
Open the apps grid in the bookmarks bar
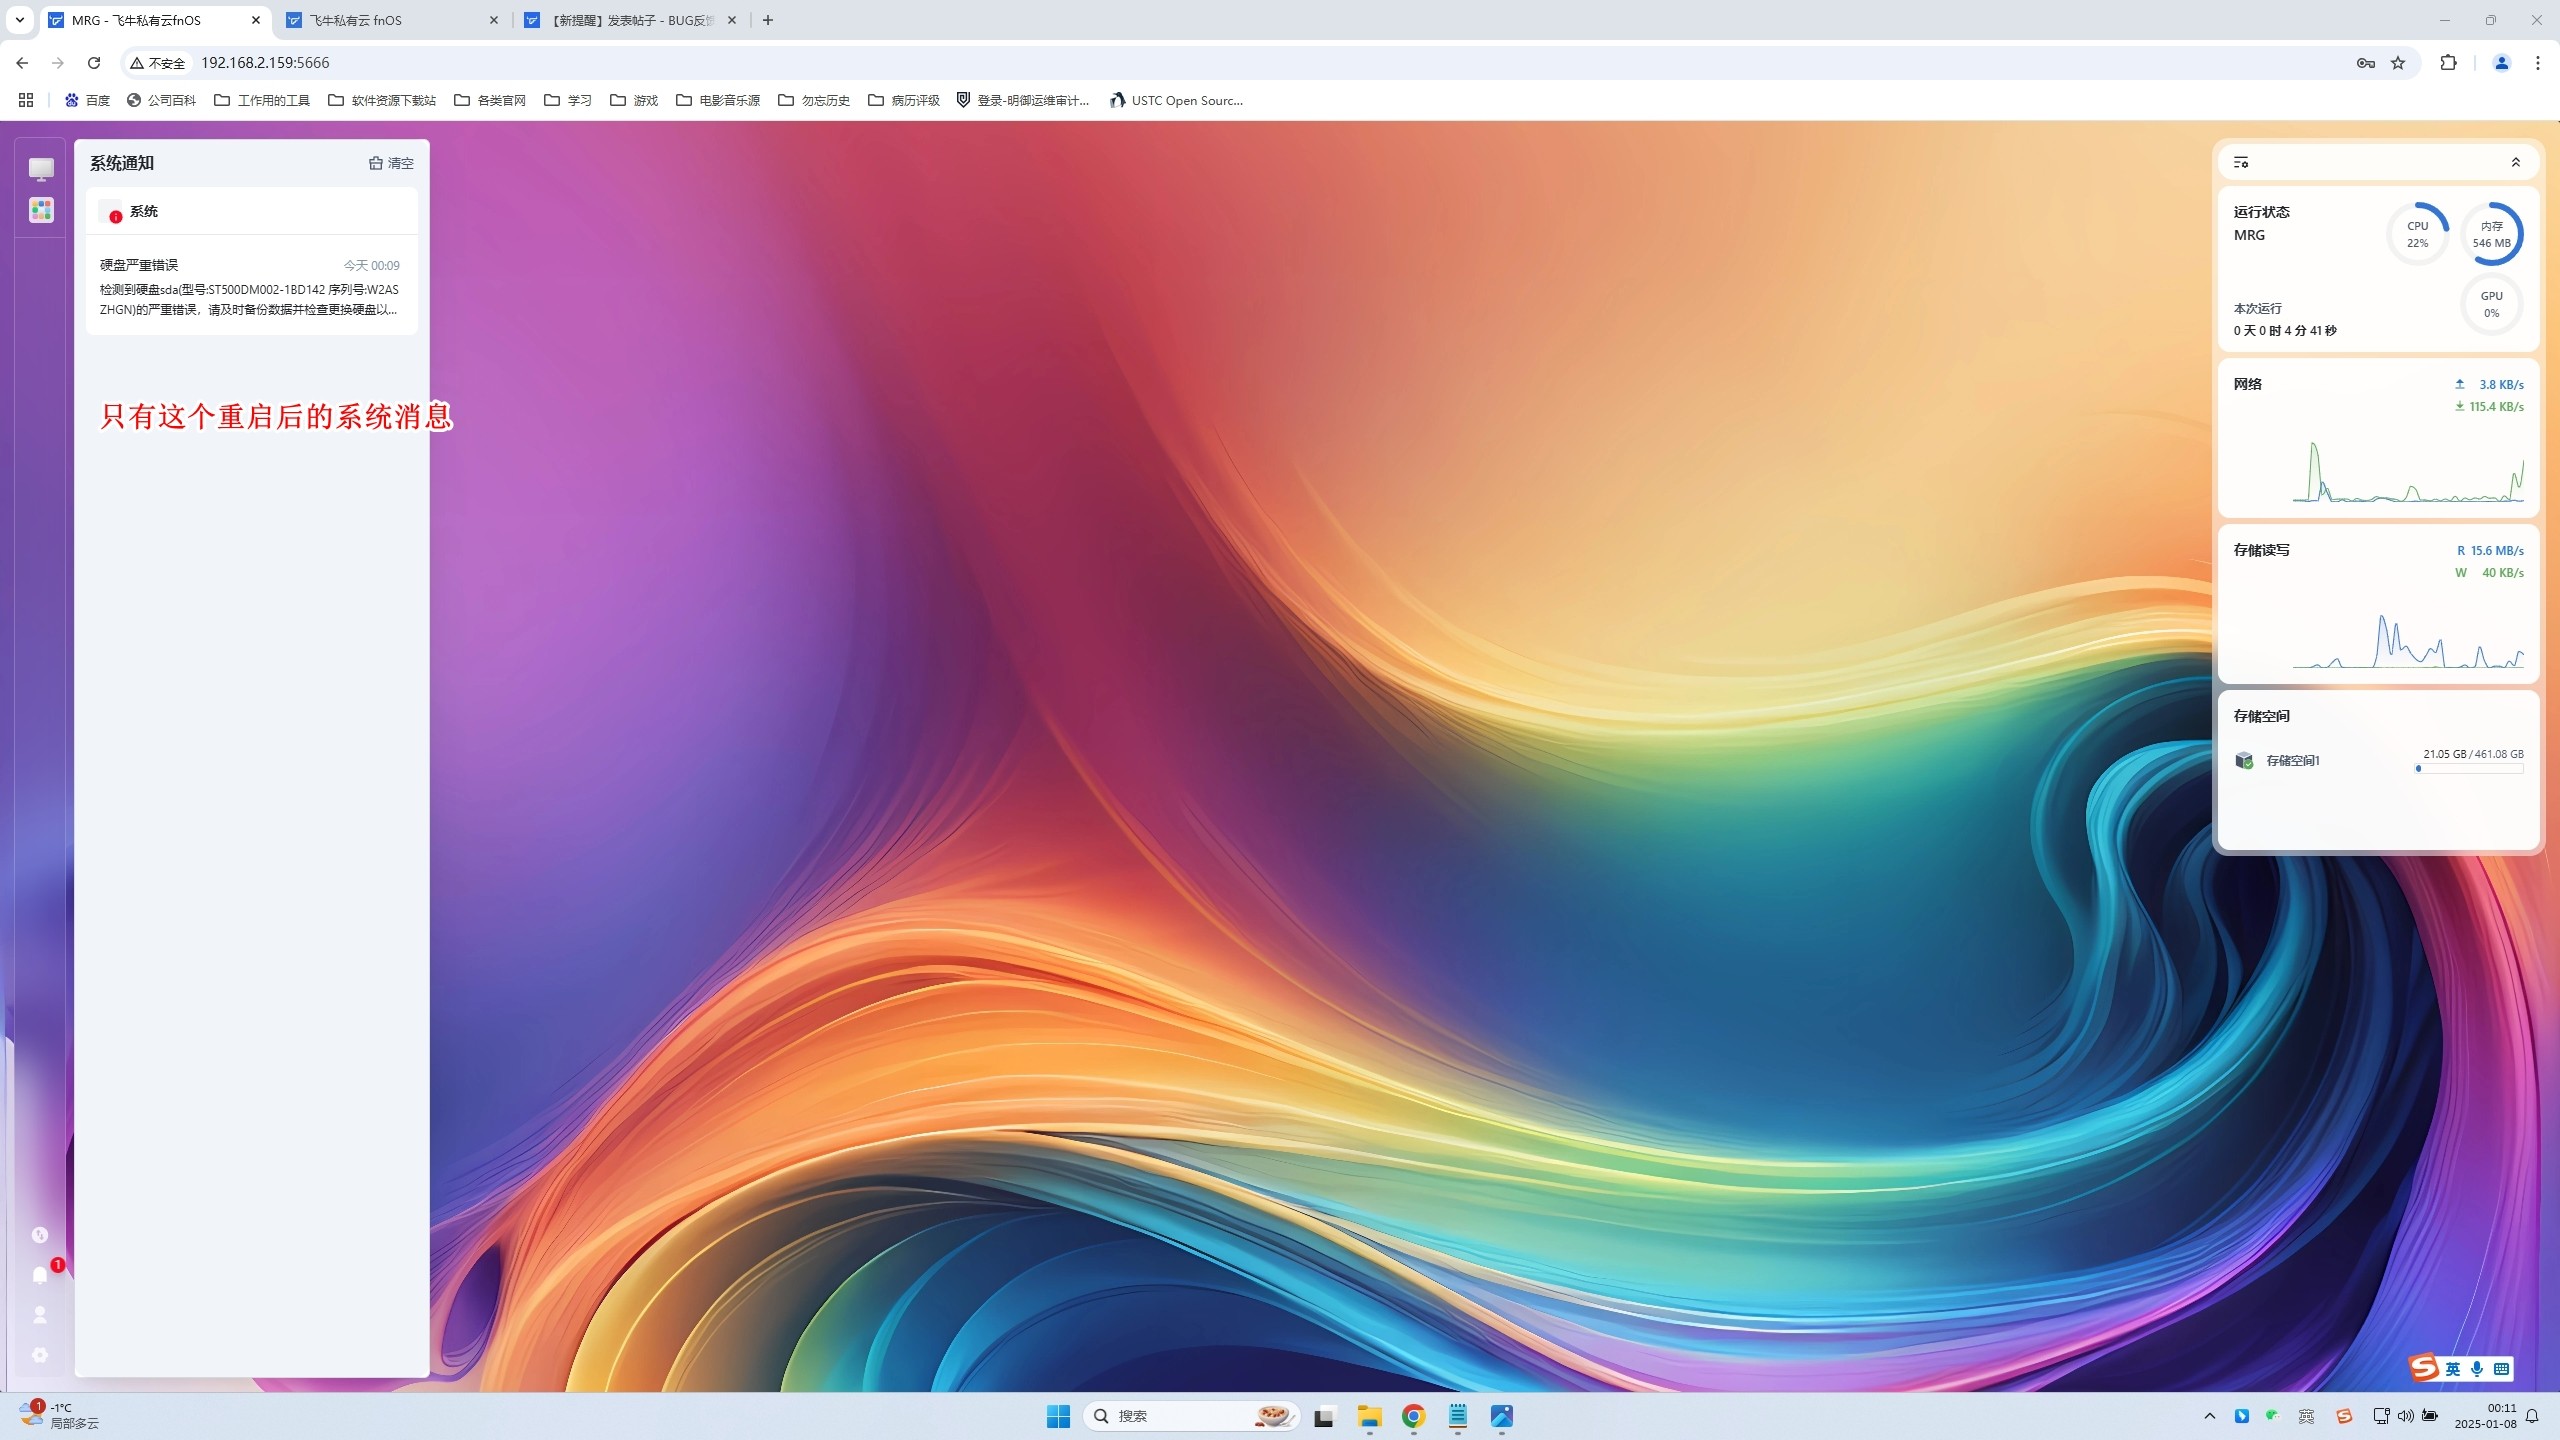(x=26, y=100)
